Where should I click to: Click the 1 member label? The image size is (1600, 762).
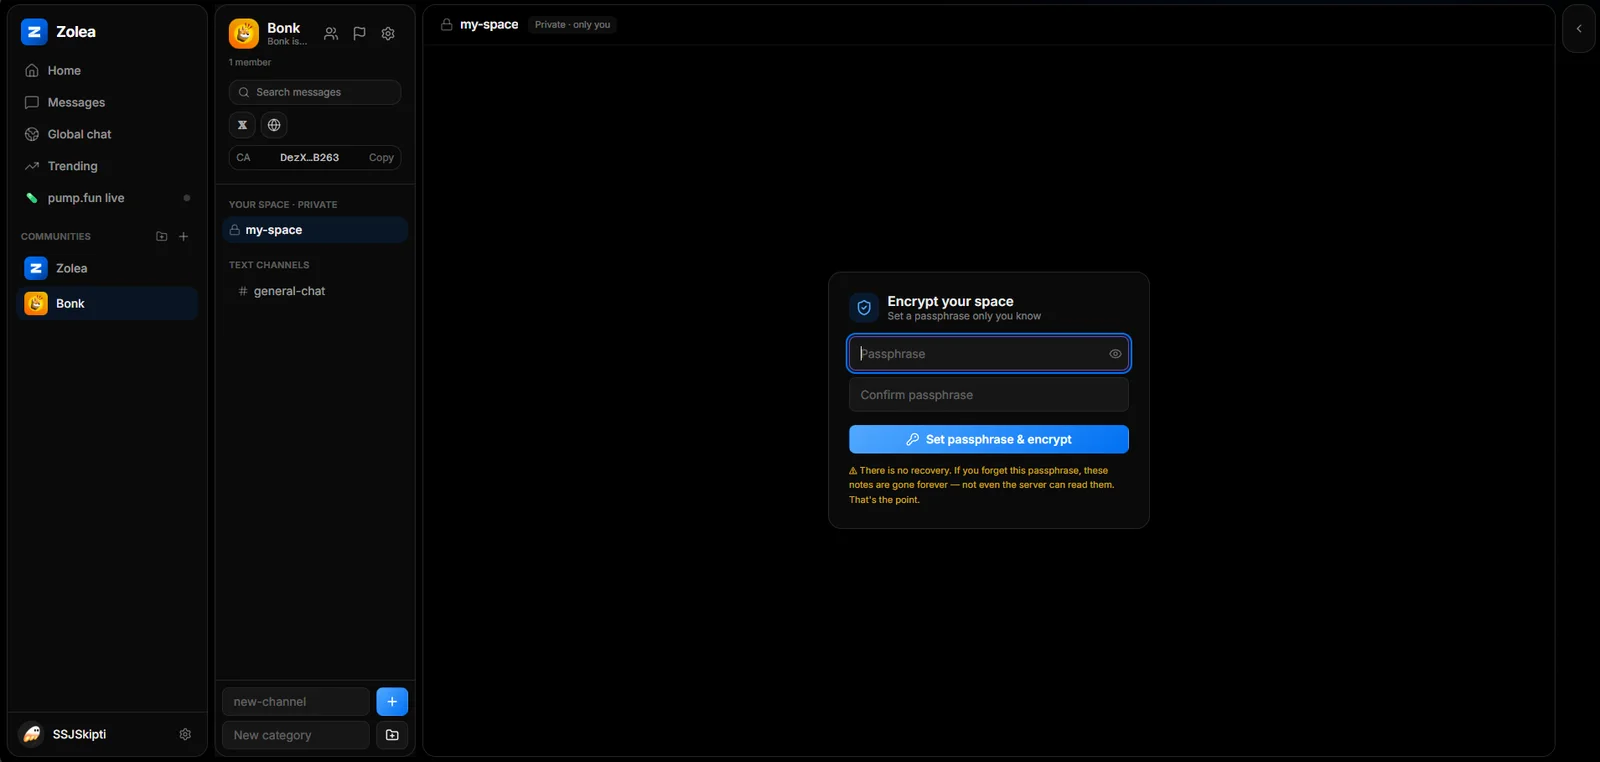click(x=250, y=63)
